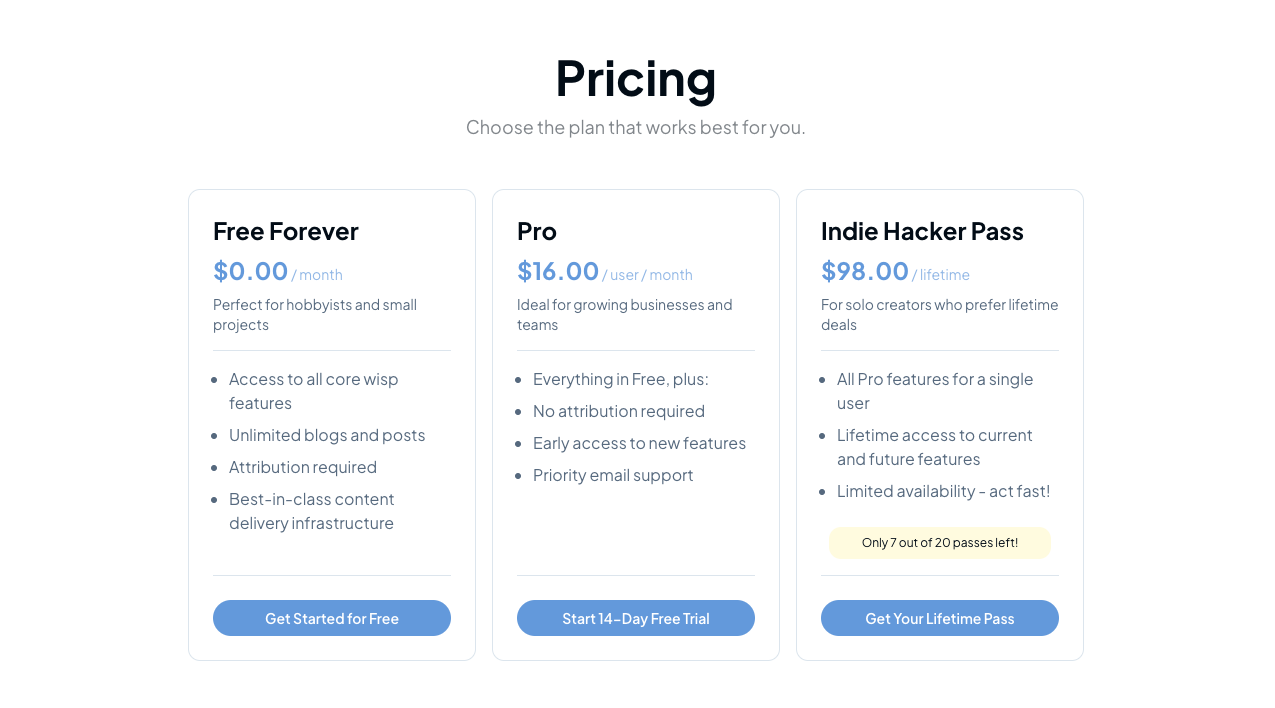Image resolution: width=1275 pixels, height=708 pixels.
Task: Click the 'Priority email support' feature
Action: (613, 475)
